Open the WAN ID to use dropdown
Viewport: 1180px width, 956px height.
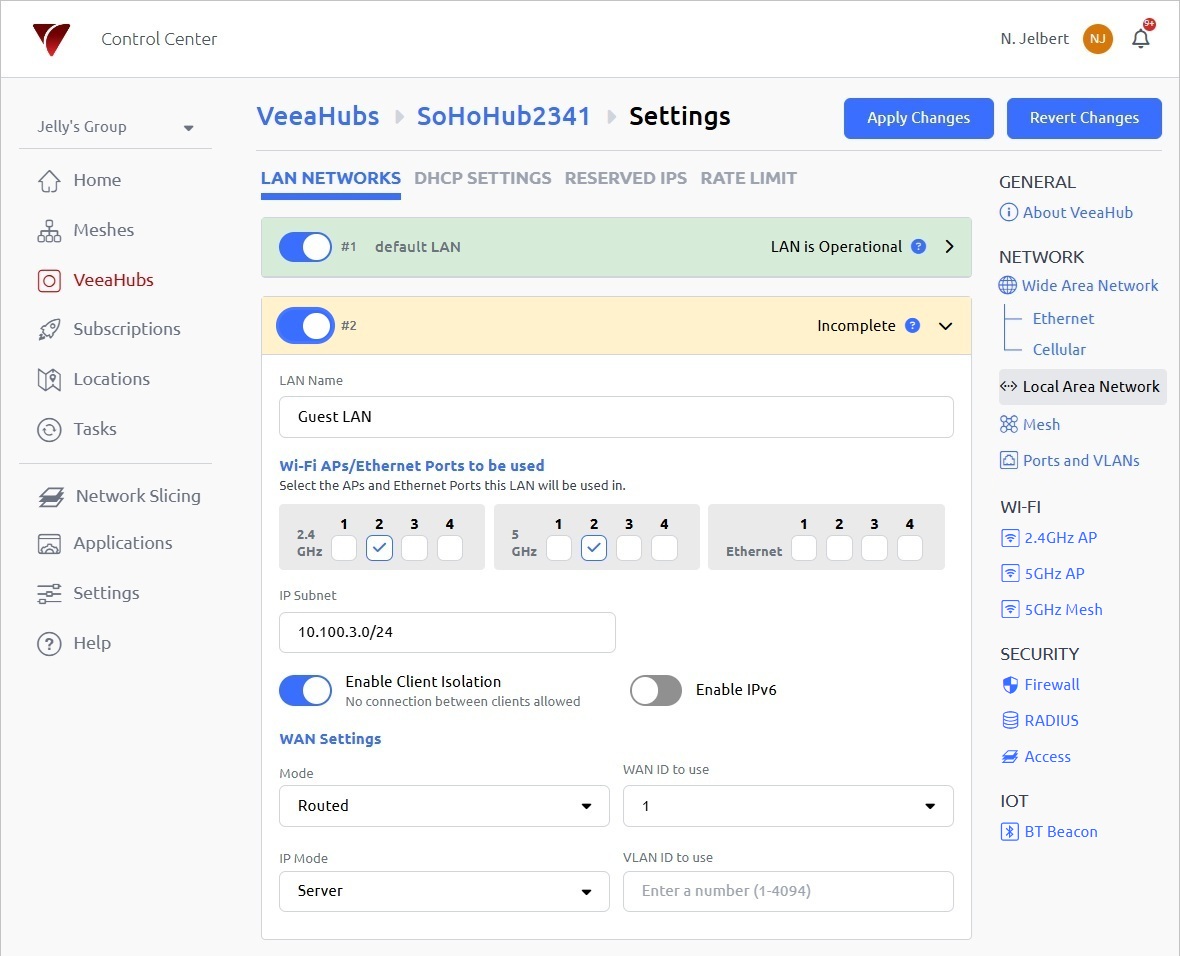click(x=788, y=805)
